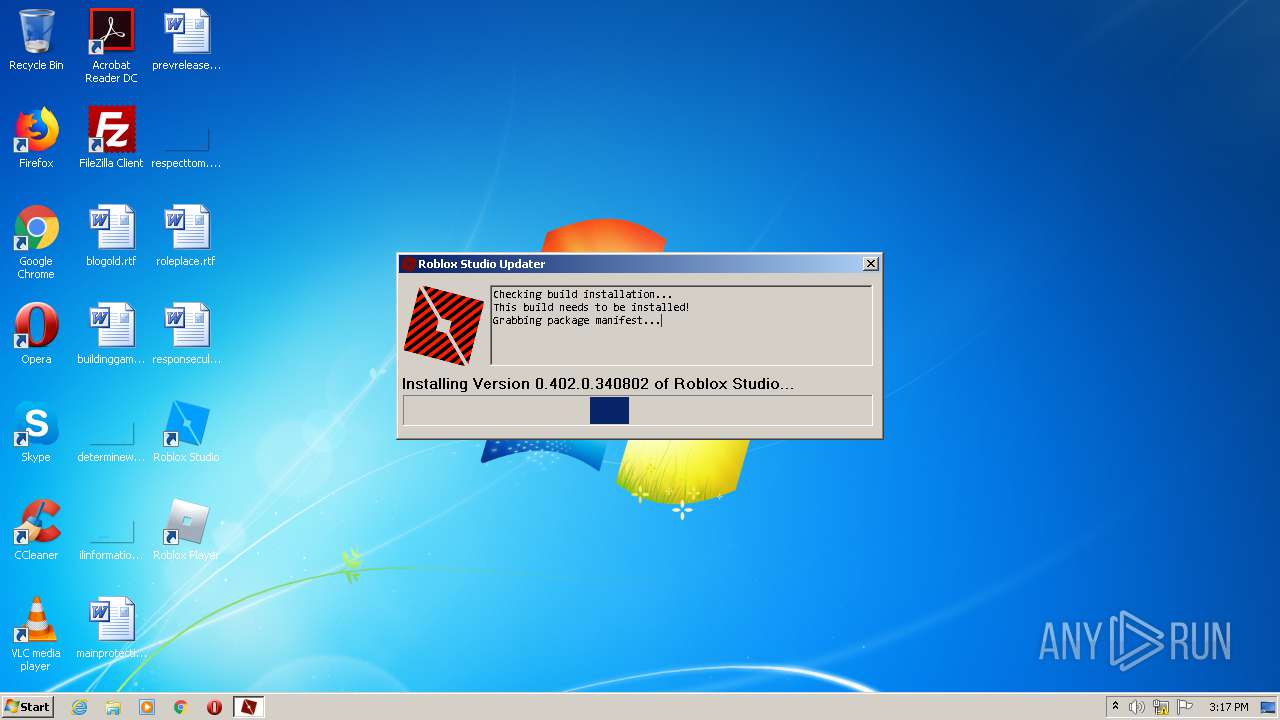Open FileZilla Client shortcut
This screenshot has width=1280, height=720.
[x=111, y=138]
